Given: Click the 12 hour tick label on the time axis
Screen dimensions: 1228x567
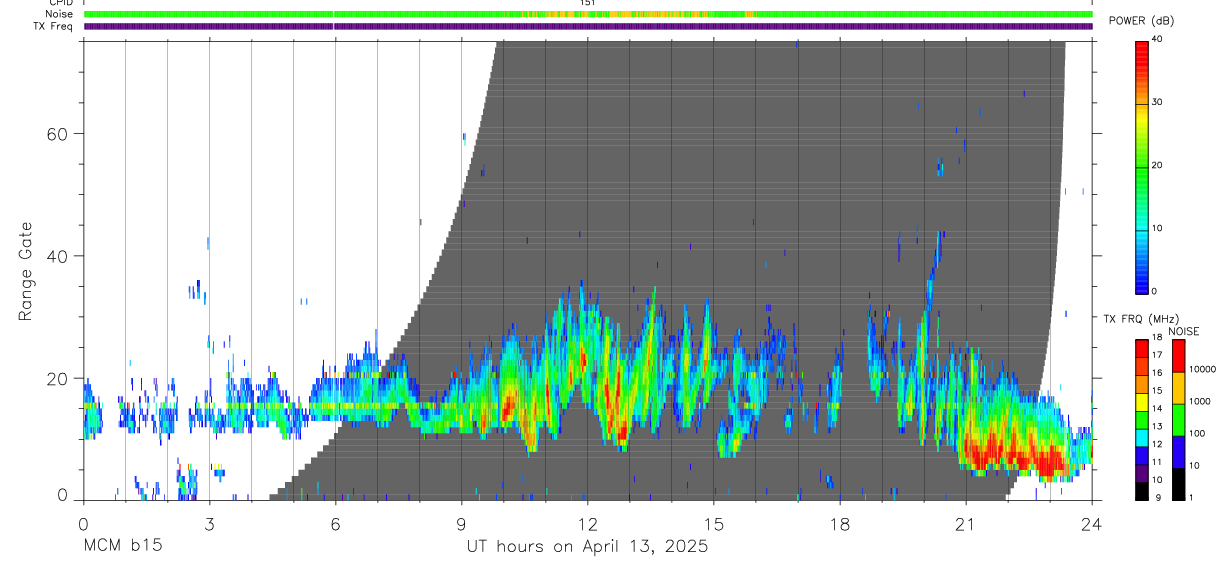Looking at the screenshot, I should (x=587, y=522).
